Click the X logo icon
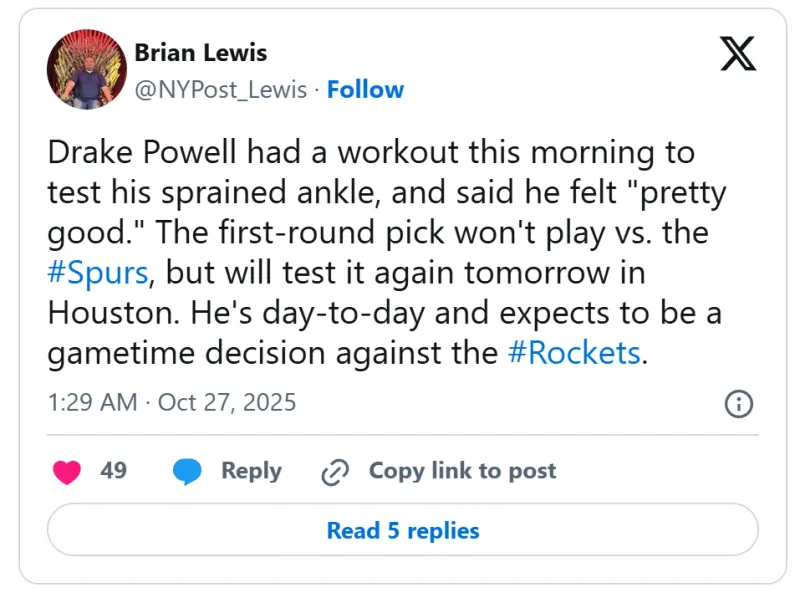800x598 pixels. (738, 54)
